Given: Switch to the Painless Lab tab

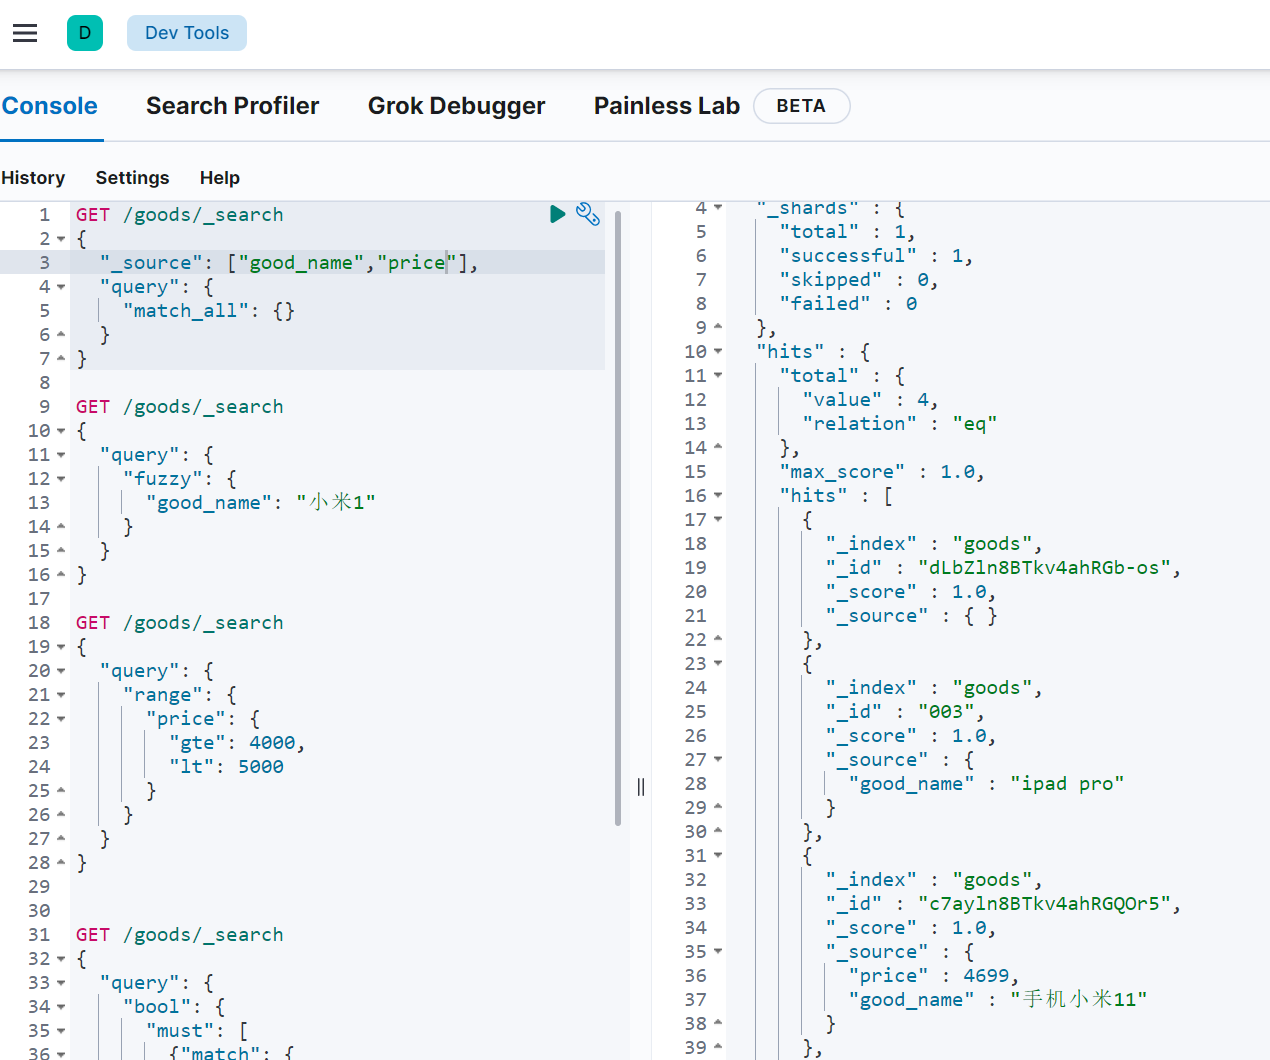Looking at the screenshot, I should tap(666, 106).
